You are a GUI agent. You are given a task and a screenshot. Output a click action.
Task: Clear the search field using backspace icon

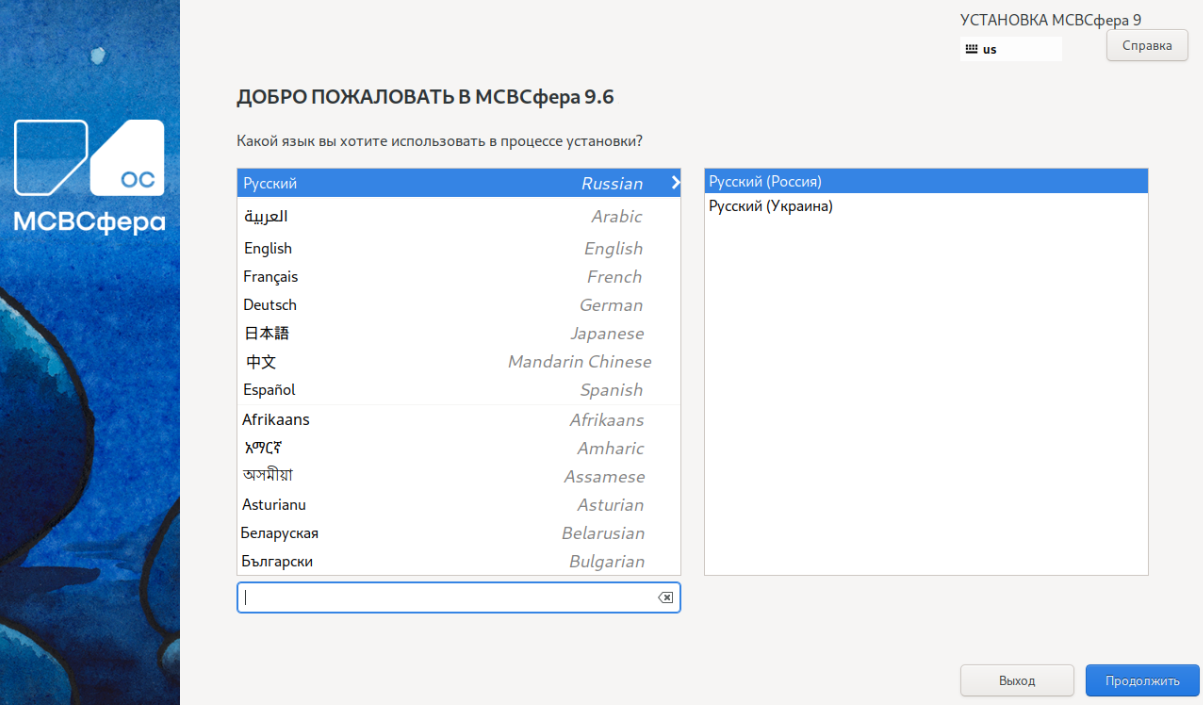665,598
